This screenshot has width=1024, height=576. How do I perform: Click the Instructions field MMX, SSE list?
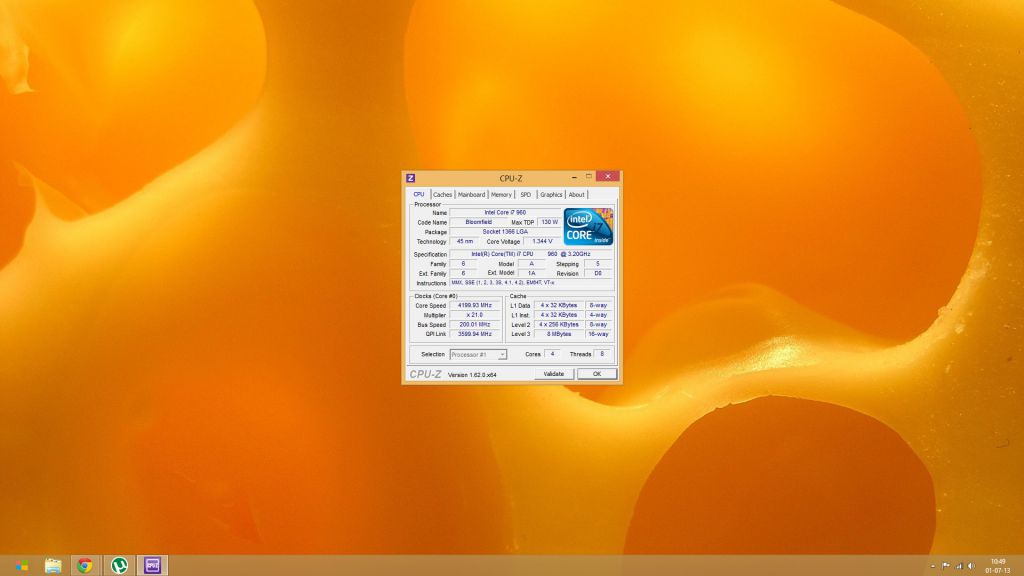pyautogui.click(x=531, y=283)
